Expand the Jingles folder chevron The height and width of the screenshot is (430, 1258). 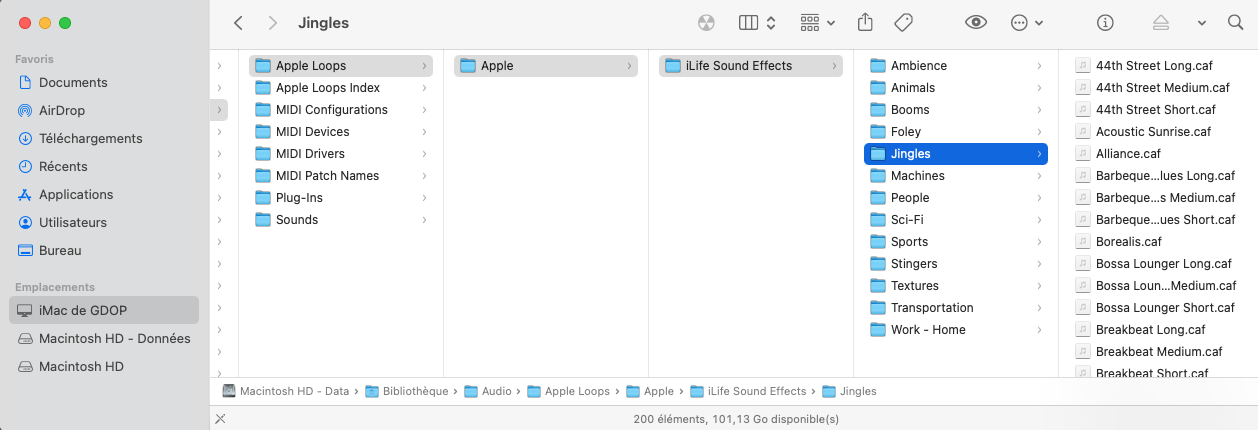(x=1040, y=154)
